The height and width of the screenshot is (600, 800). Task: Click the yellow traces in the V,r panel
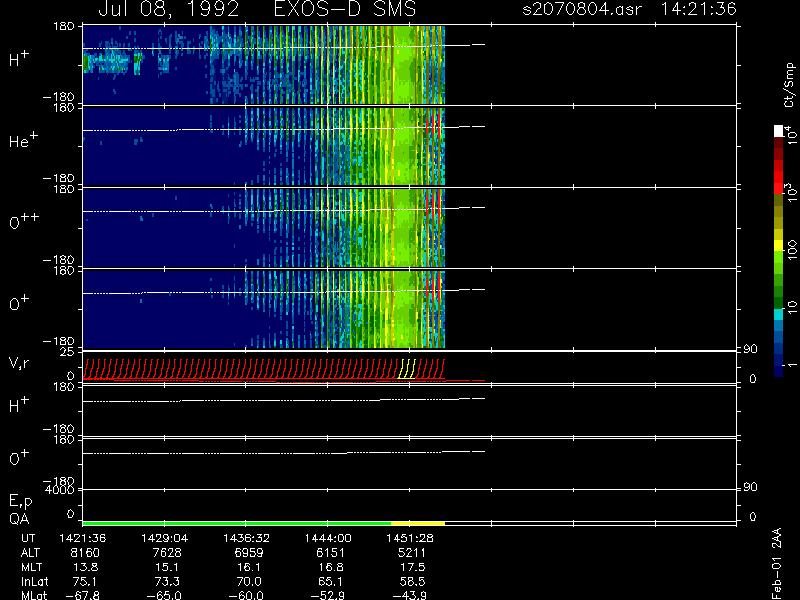[407, 368]
